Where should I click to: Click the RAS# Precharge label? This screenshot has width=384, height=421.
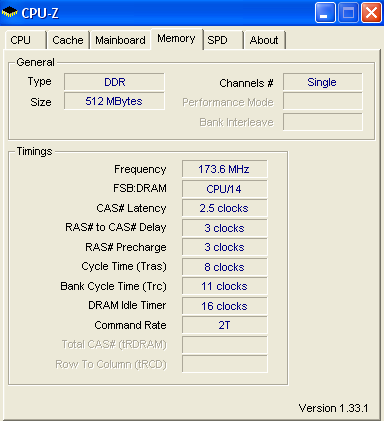[x=126, y=247]
